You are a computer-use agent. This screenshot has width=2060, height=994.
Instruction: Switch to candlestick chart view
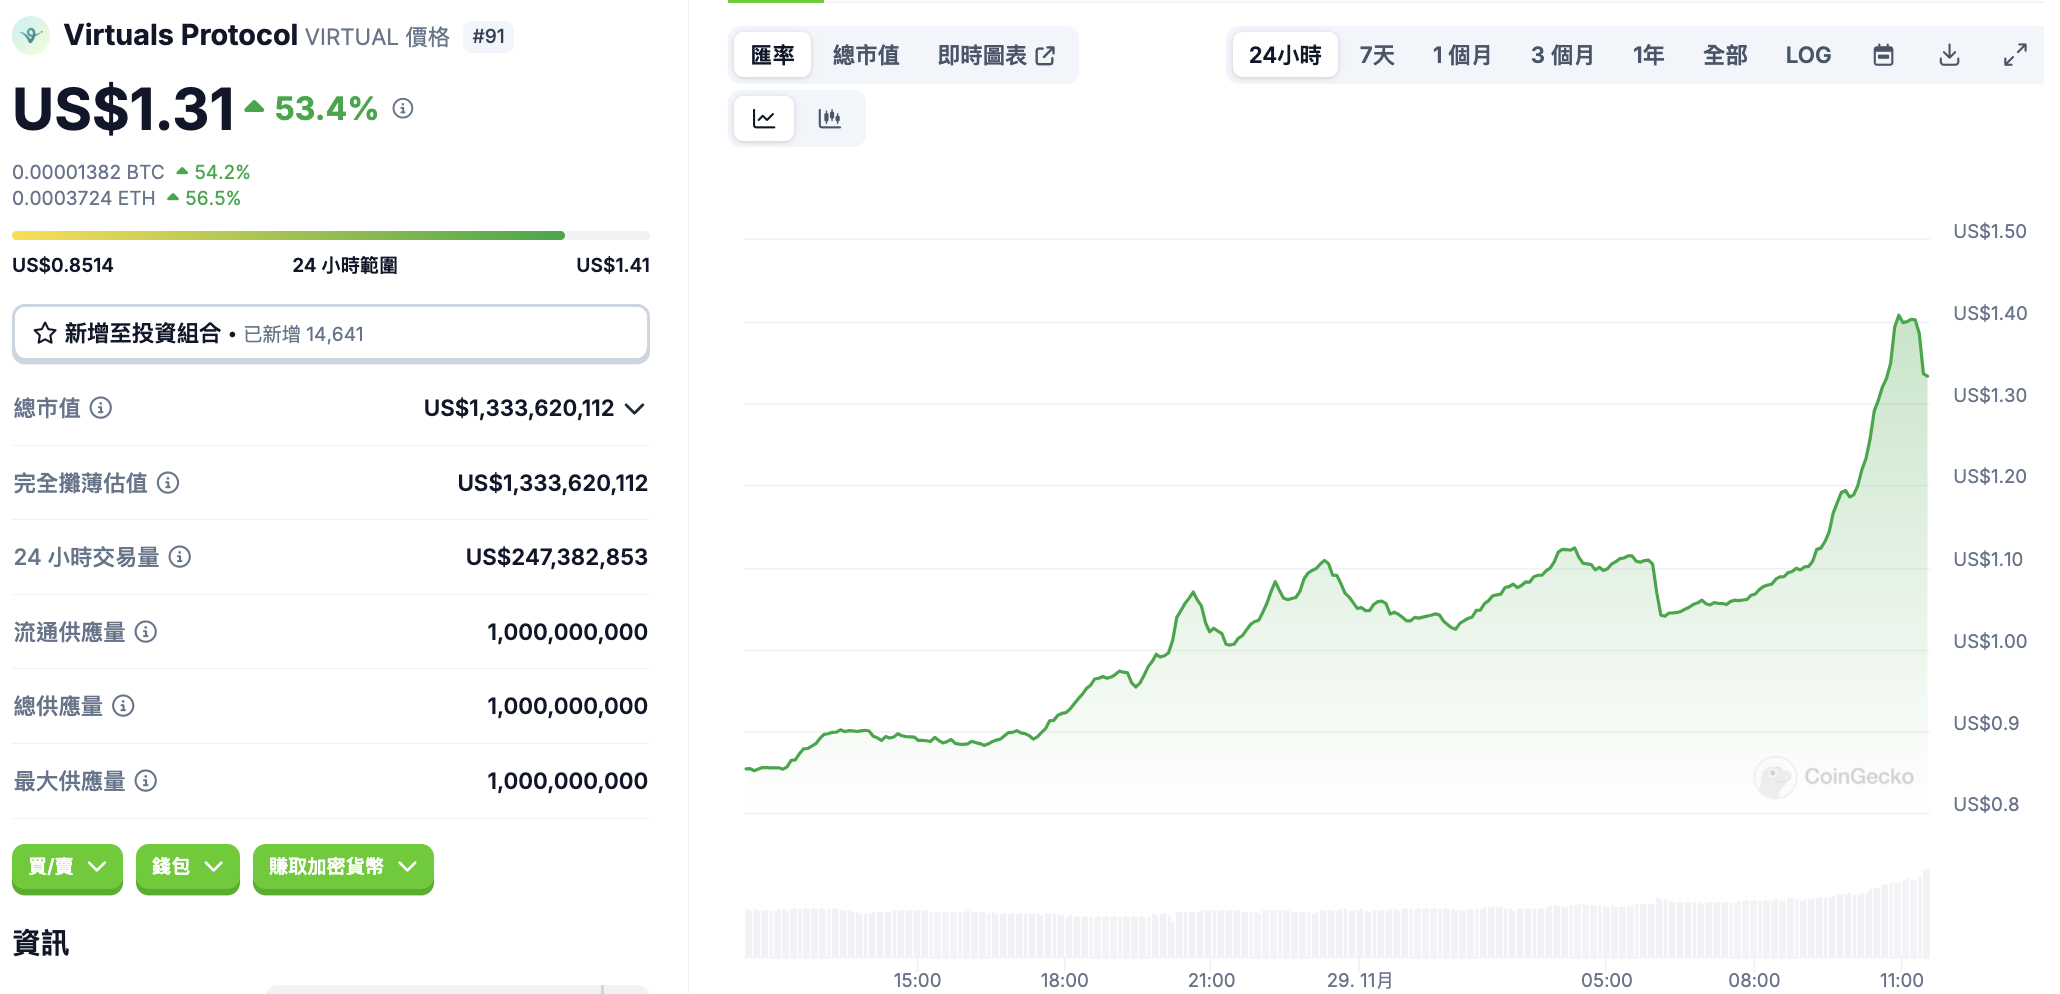829,119
